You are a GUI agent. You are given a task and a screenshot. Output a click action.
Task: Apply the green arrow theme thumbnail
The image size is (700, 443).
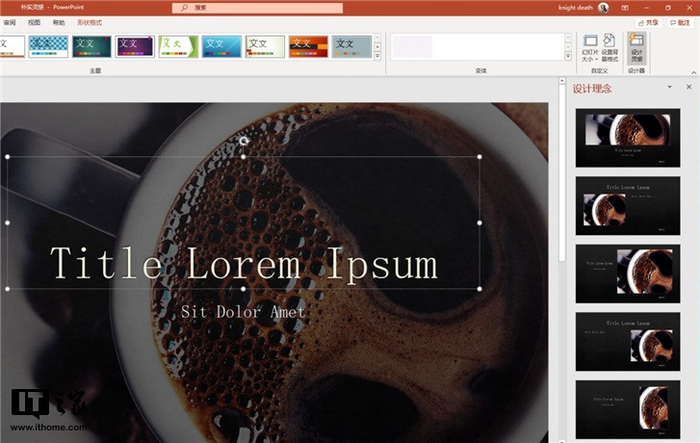pyautogui.click(x=178, y=46)
